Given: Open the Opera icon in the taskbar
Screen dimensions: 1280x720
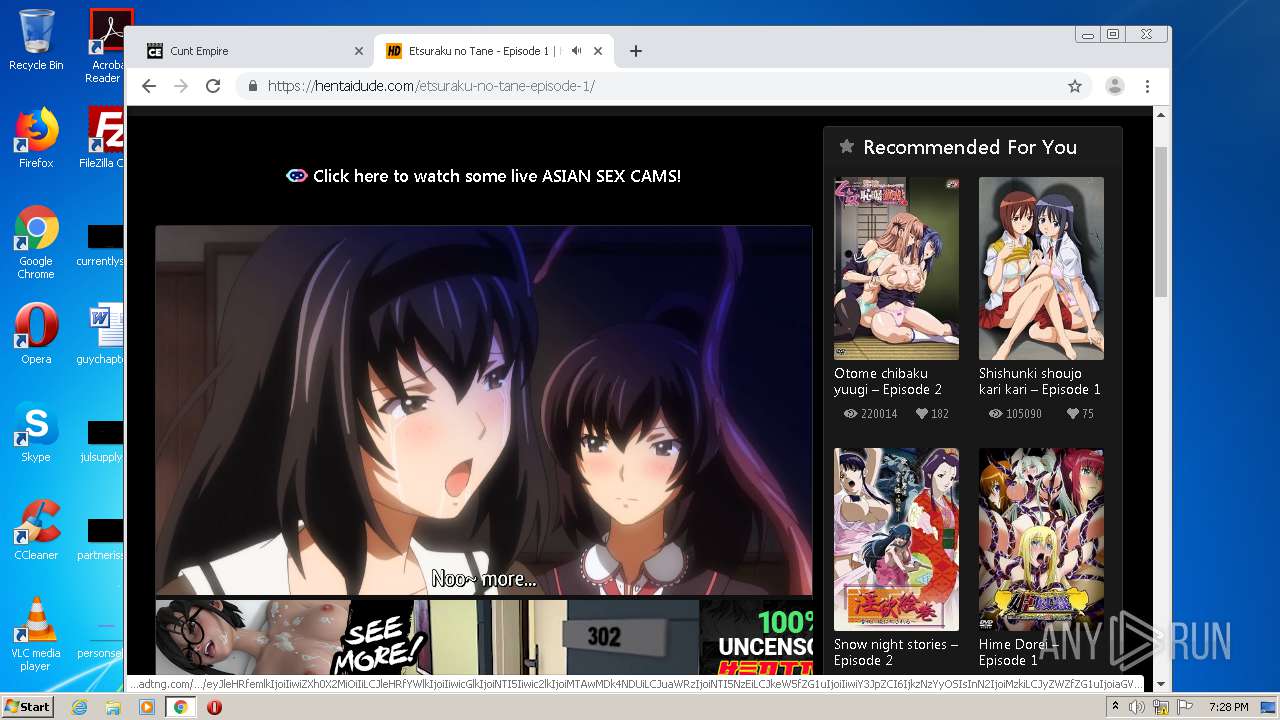Looking at the screenshot, I should pos(214,707).
